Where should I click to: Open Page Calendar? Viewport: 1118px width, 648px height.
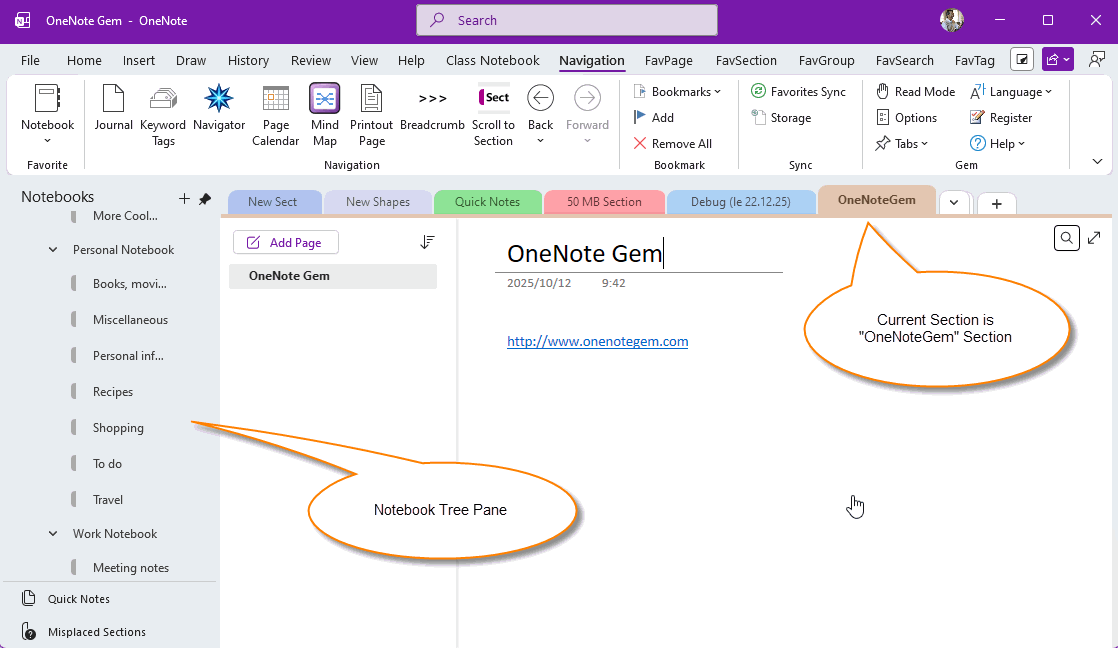(x=275, y=115)
